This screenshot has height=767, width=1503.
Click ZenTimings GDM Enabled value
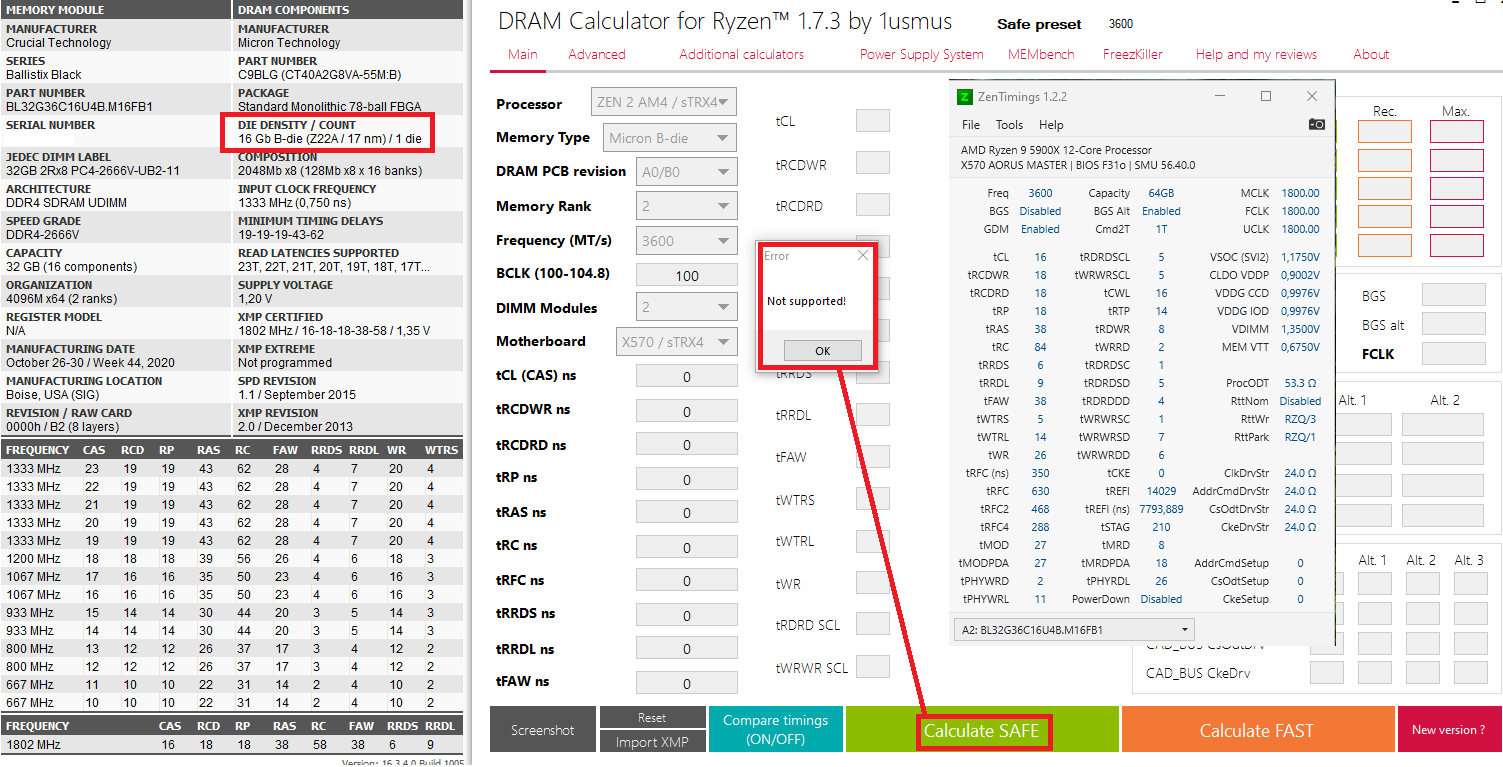[x=1040, y=229]
